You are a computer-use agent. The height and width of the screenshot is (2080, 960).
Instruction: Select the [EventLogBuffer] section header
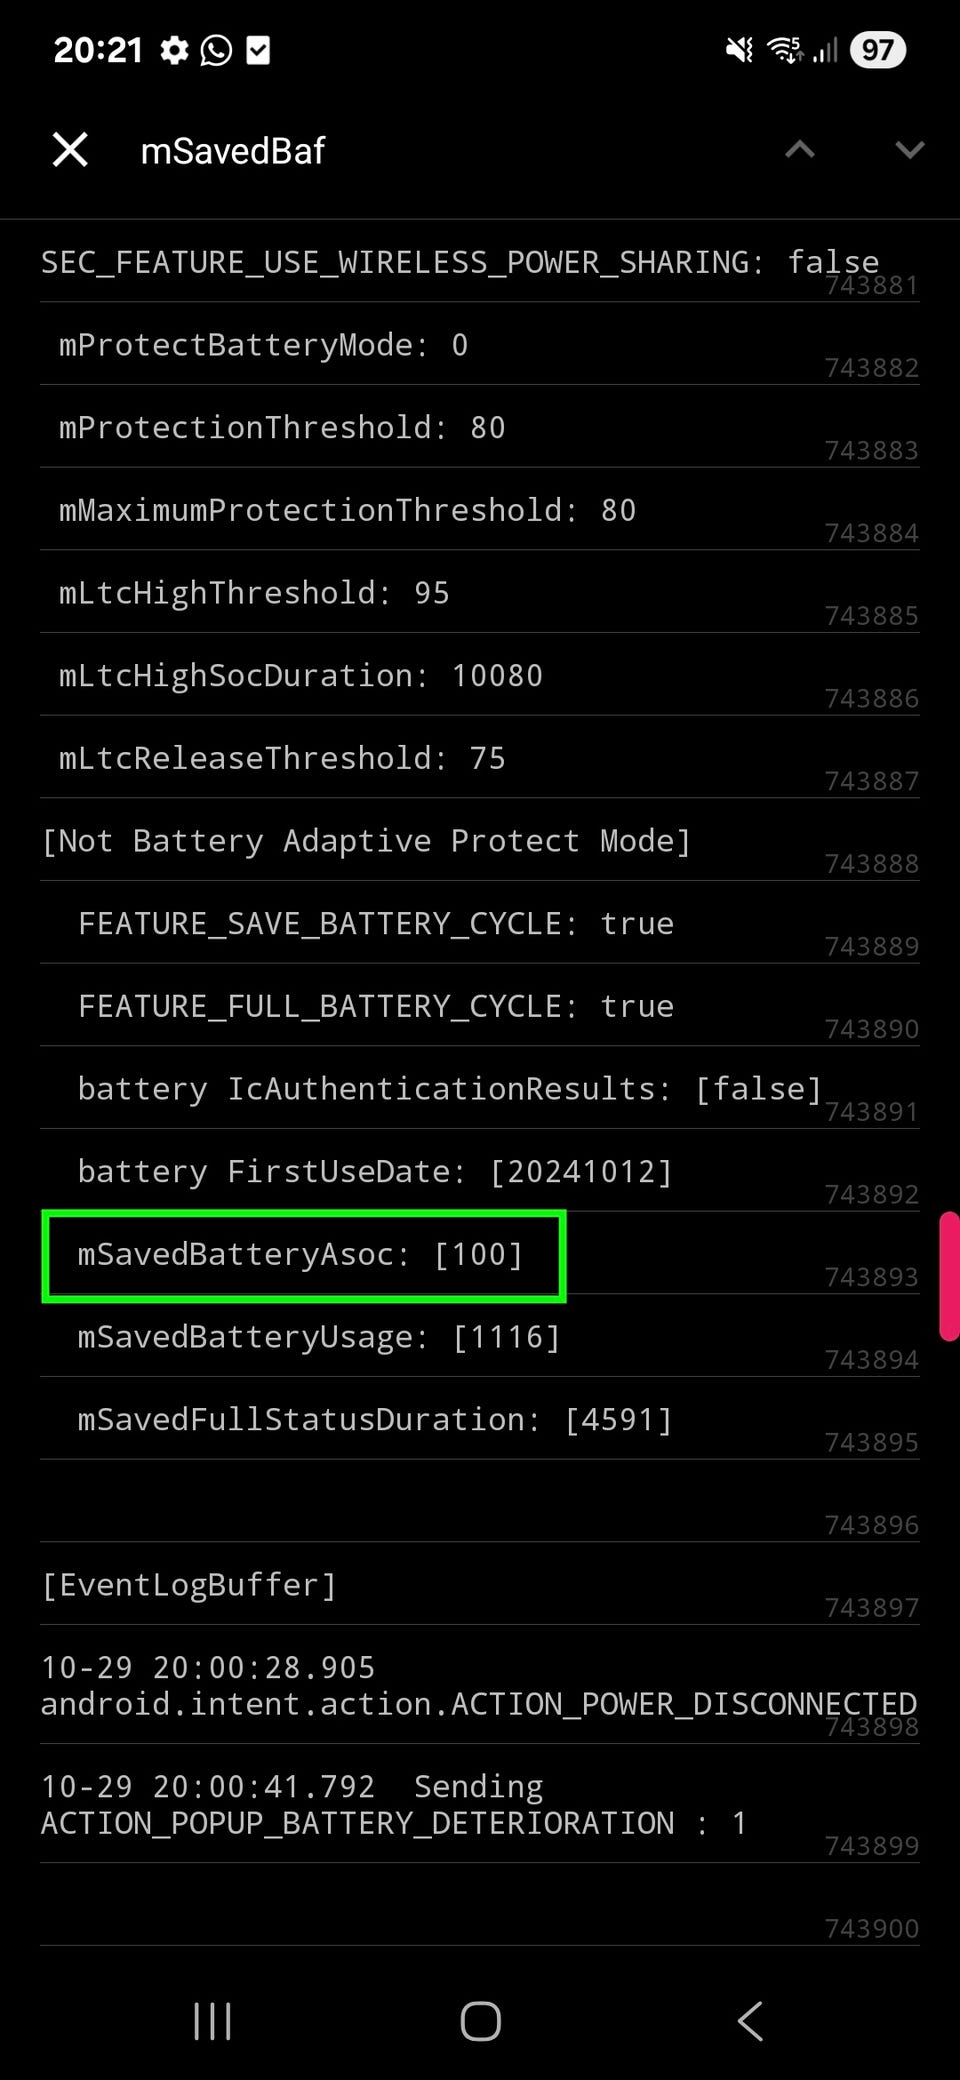[189, 1585]
